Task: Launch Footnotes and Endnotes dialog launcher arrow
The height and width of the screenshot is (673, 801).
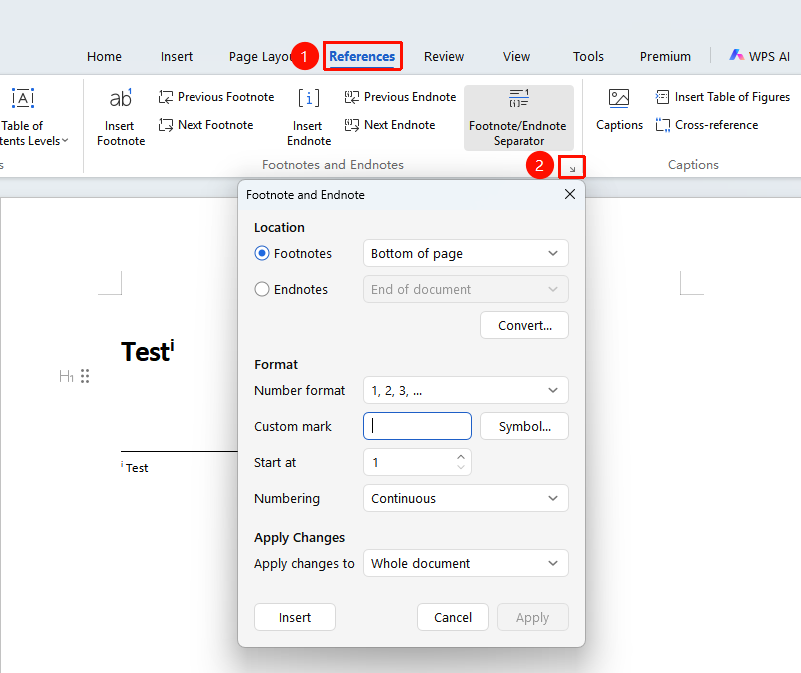Action: [x=572, y=168]
